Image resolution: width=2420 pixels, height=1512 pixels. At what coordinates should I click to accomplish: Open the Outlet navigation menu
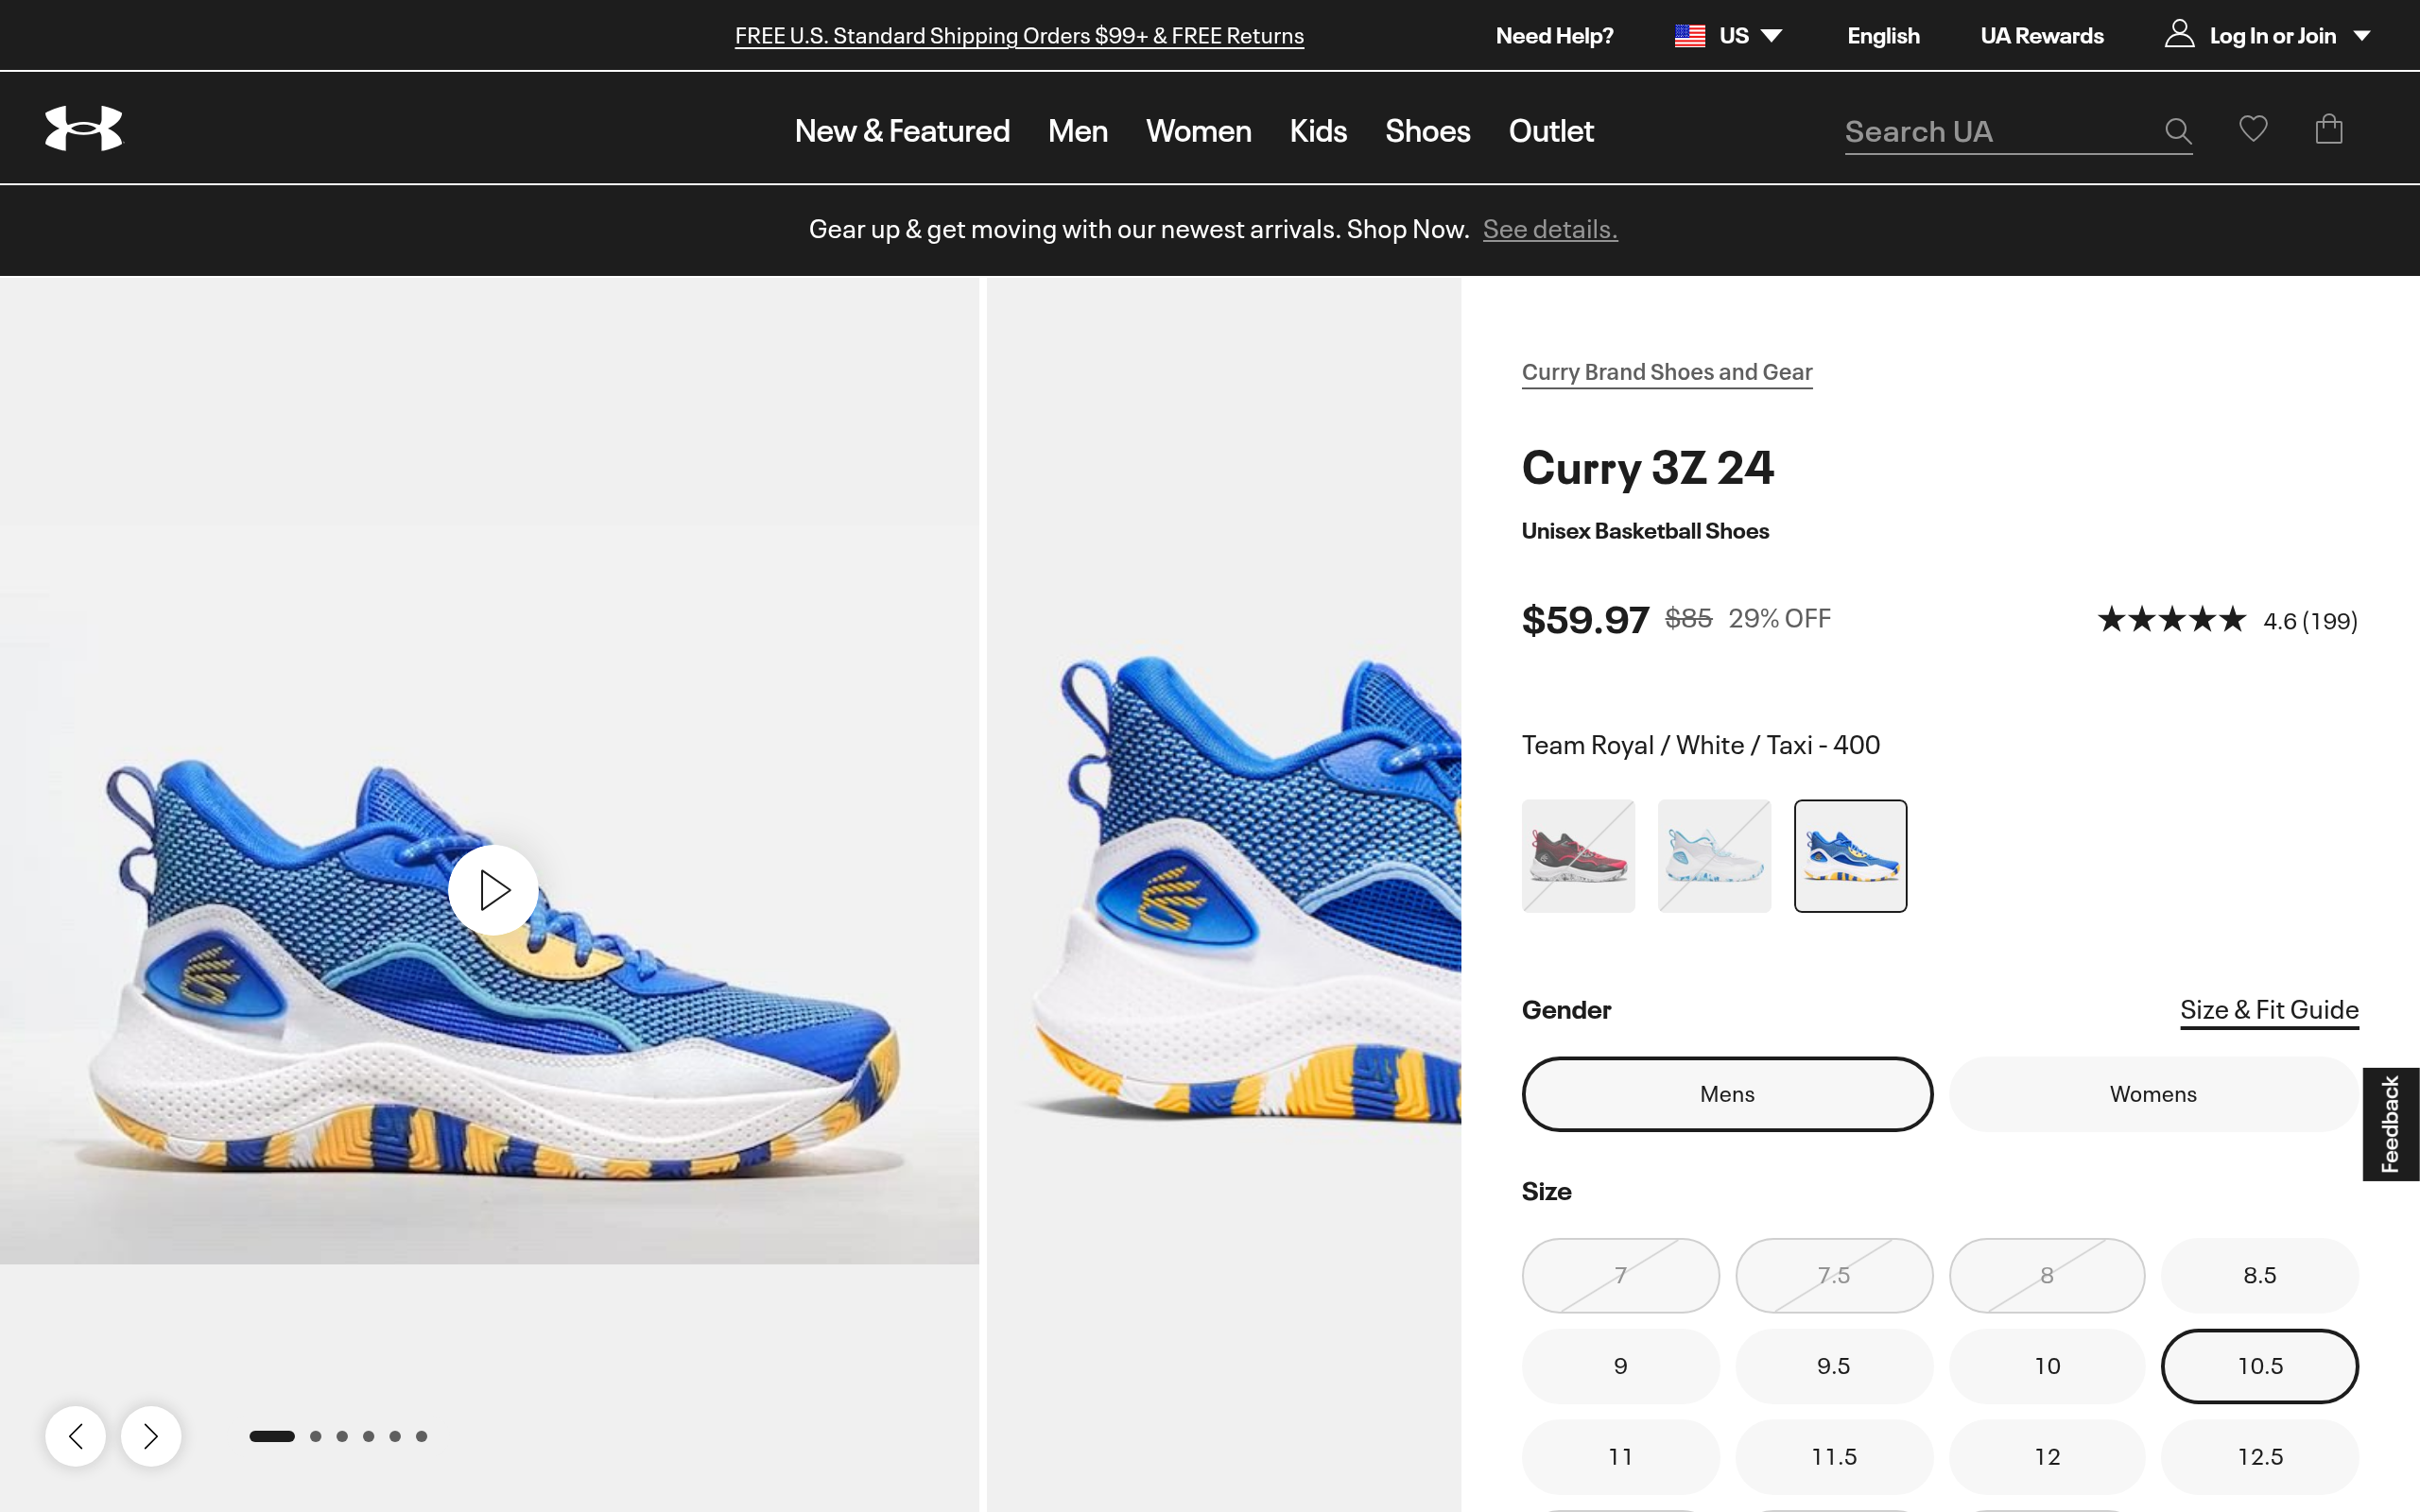(1550, 131)
